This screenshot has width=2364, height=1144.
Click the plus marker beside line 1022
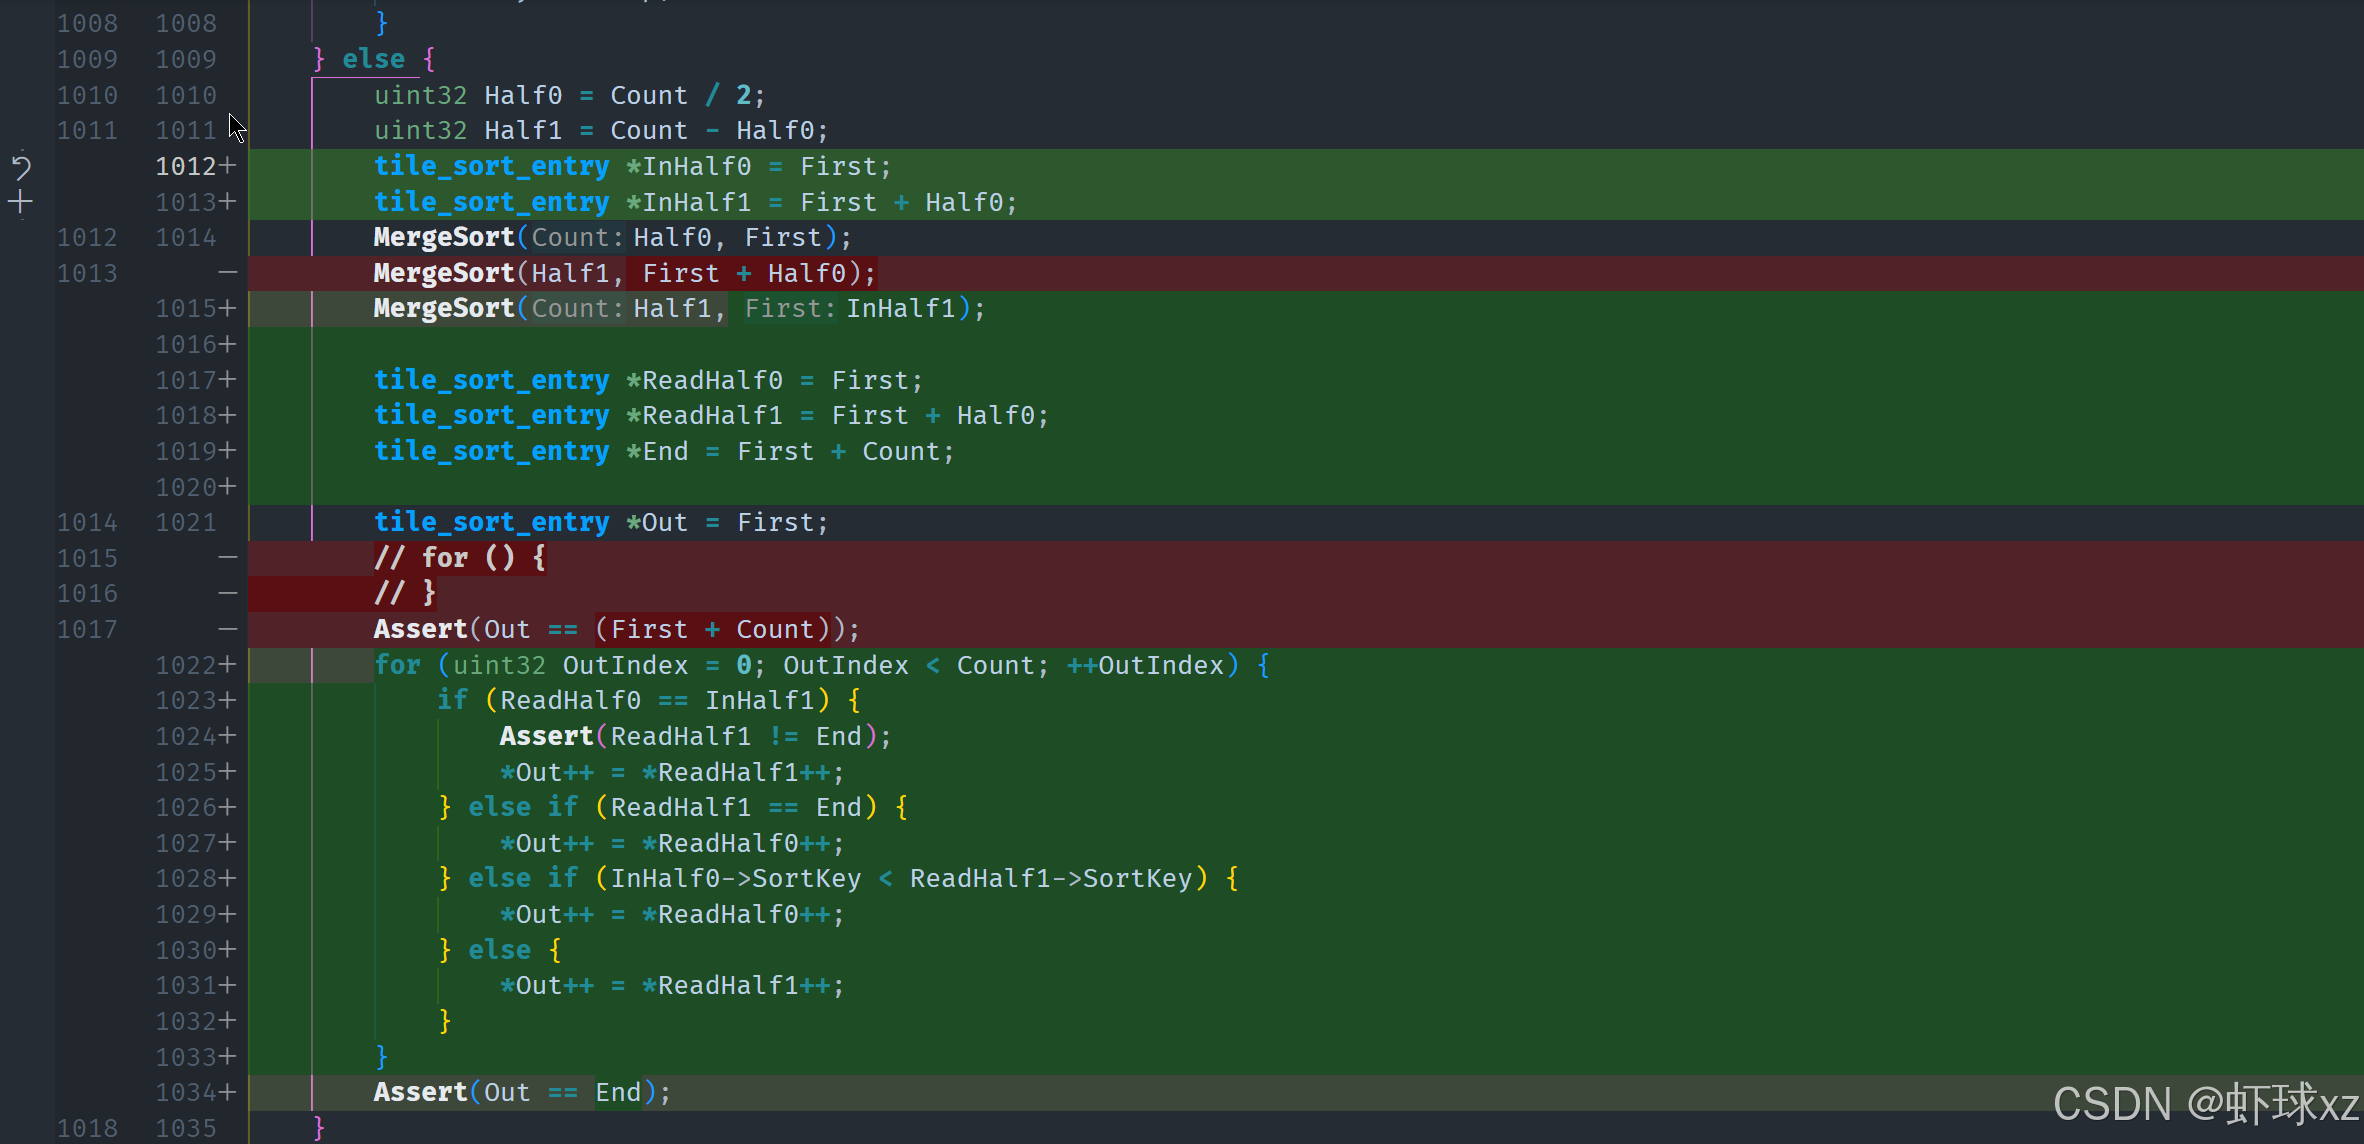point(228,665)
